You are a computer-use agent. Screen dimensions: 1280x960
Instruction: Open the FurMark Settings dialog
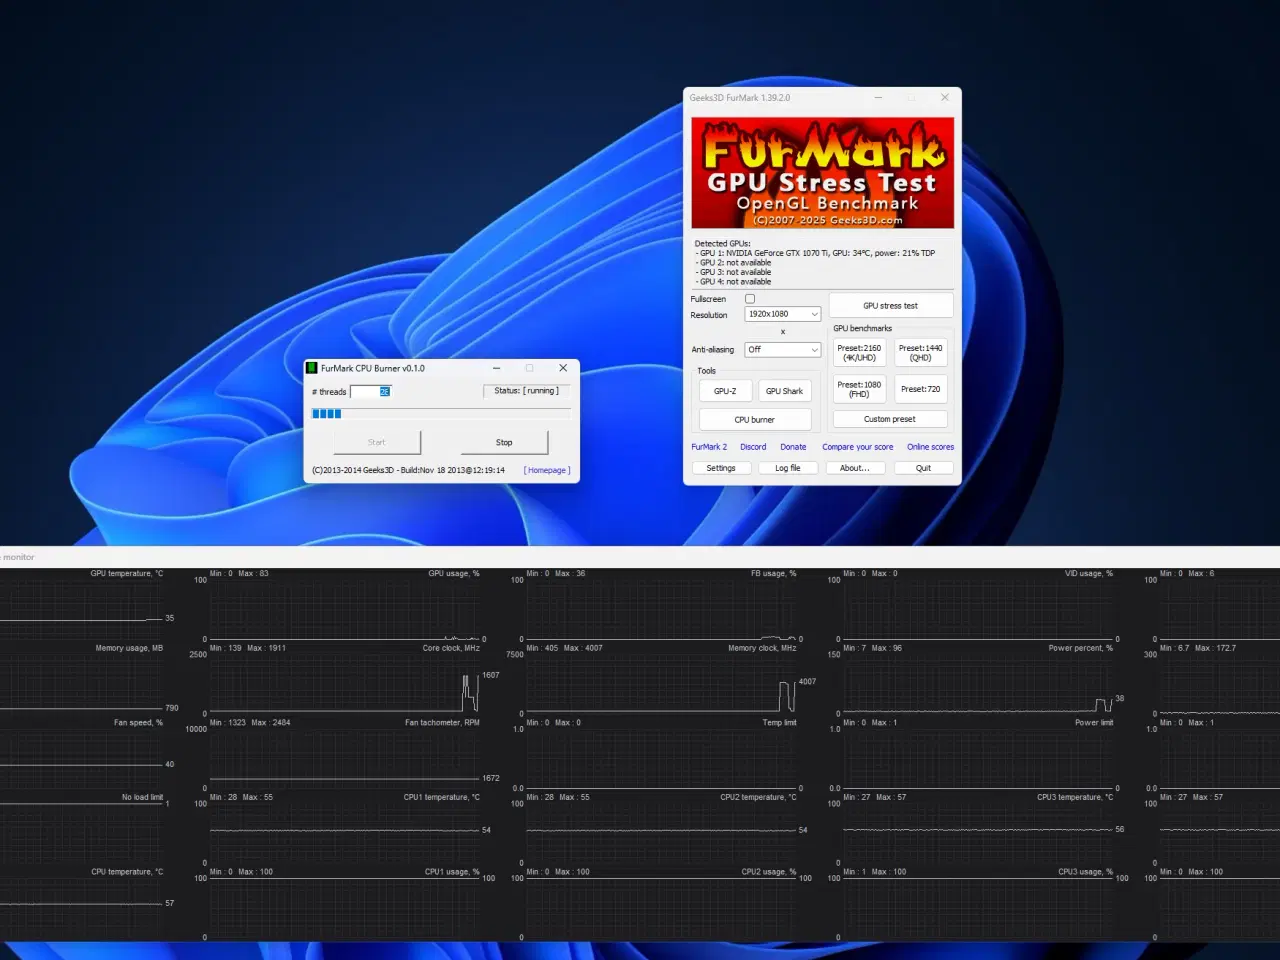721,467
